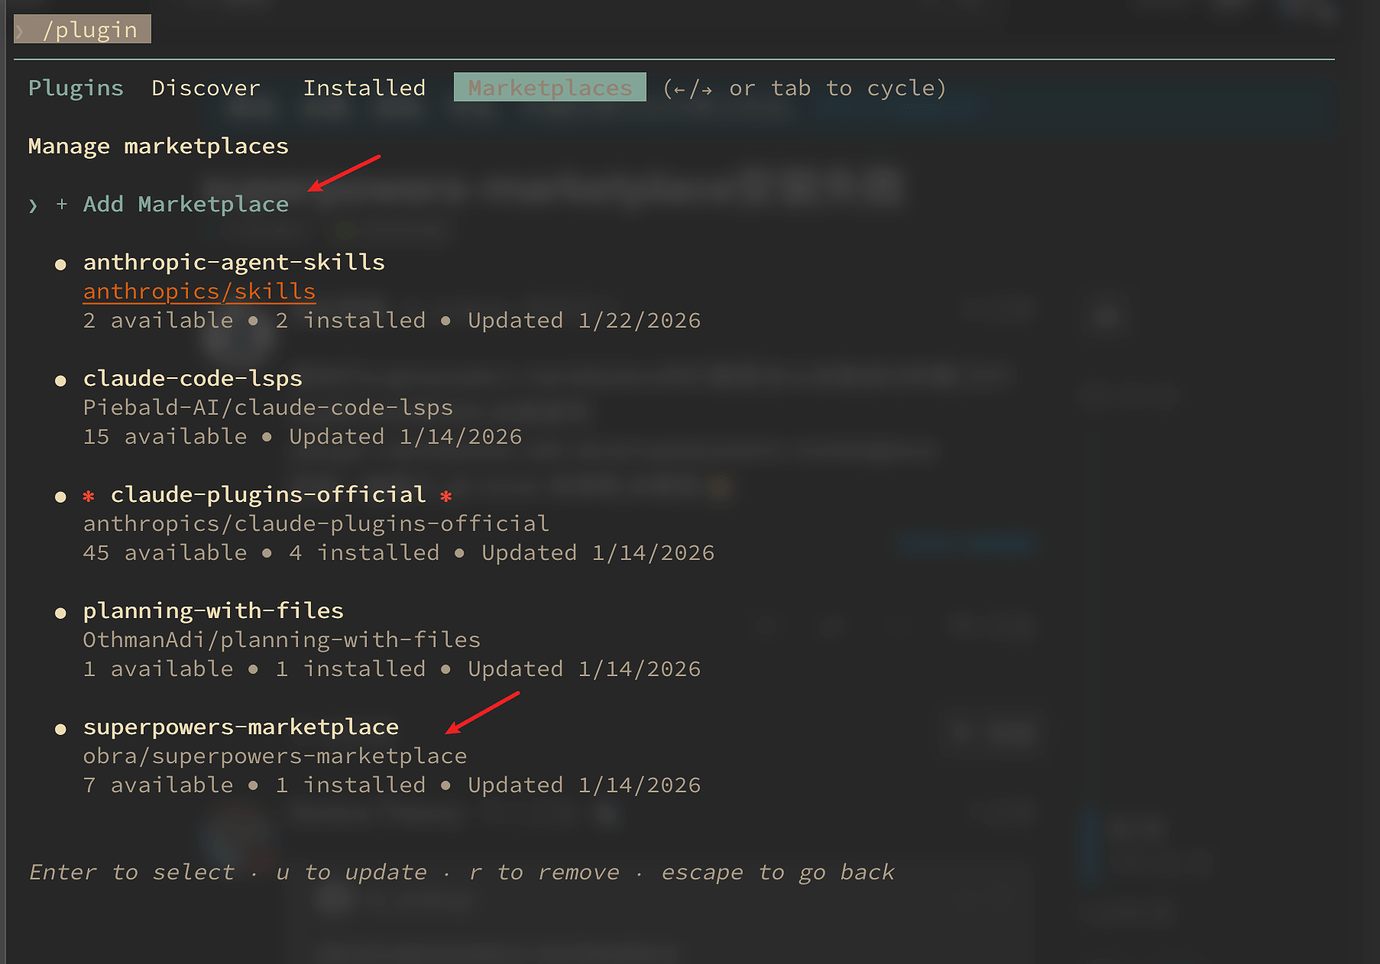Select the superpowers-marketplace entry name

241,726
